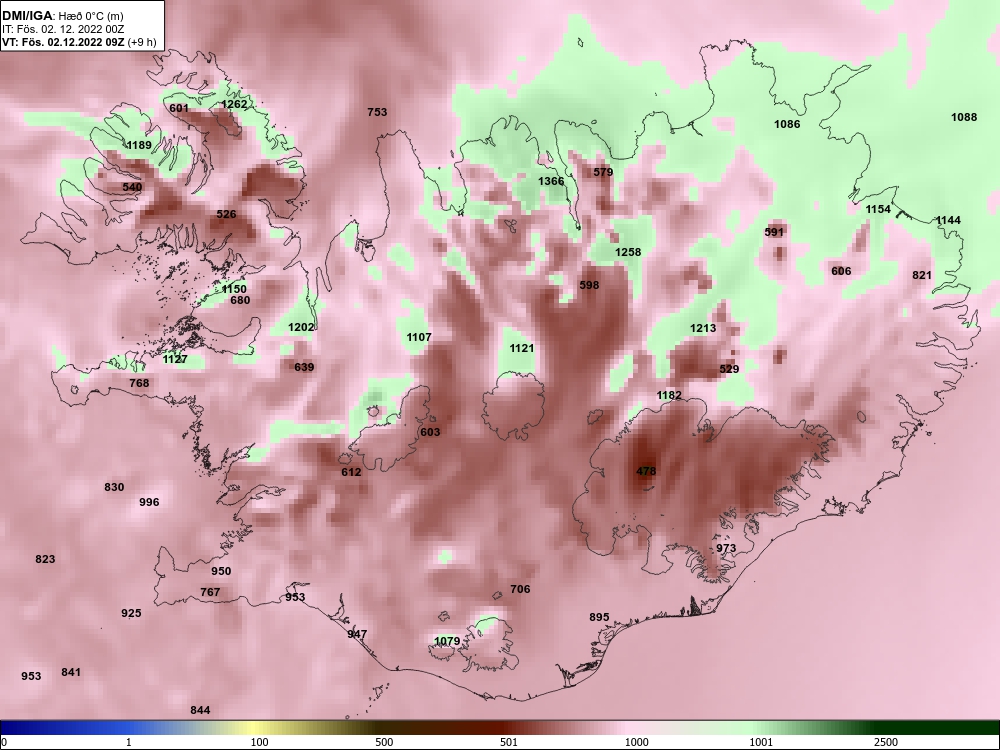This screenshot has width=1000, height=750.
Task: Select the 598 value label
Action: click(589, 285)
